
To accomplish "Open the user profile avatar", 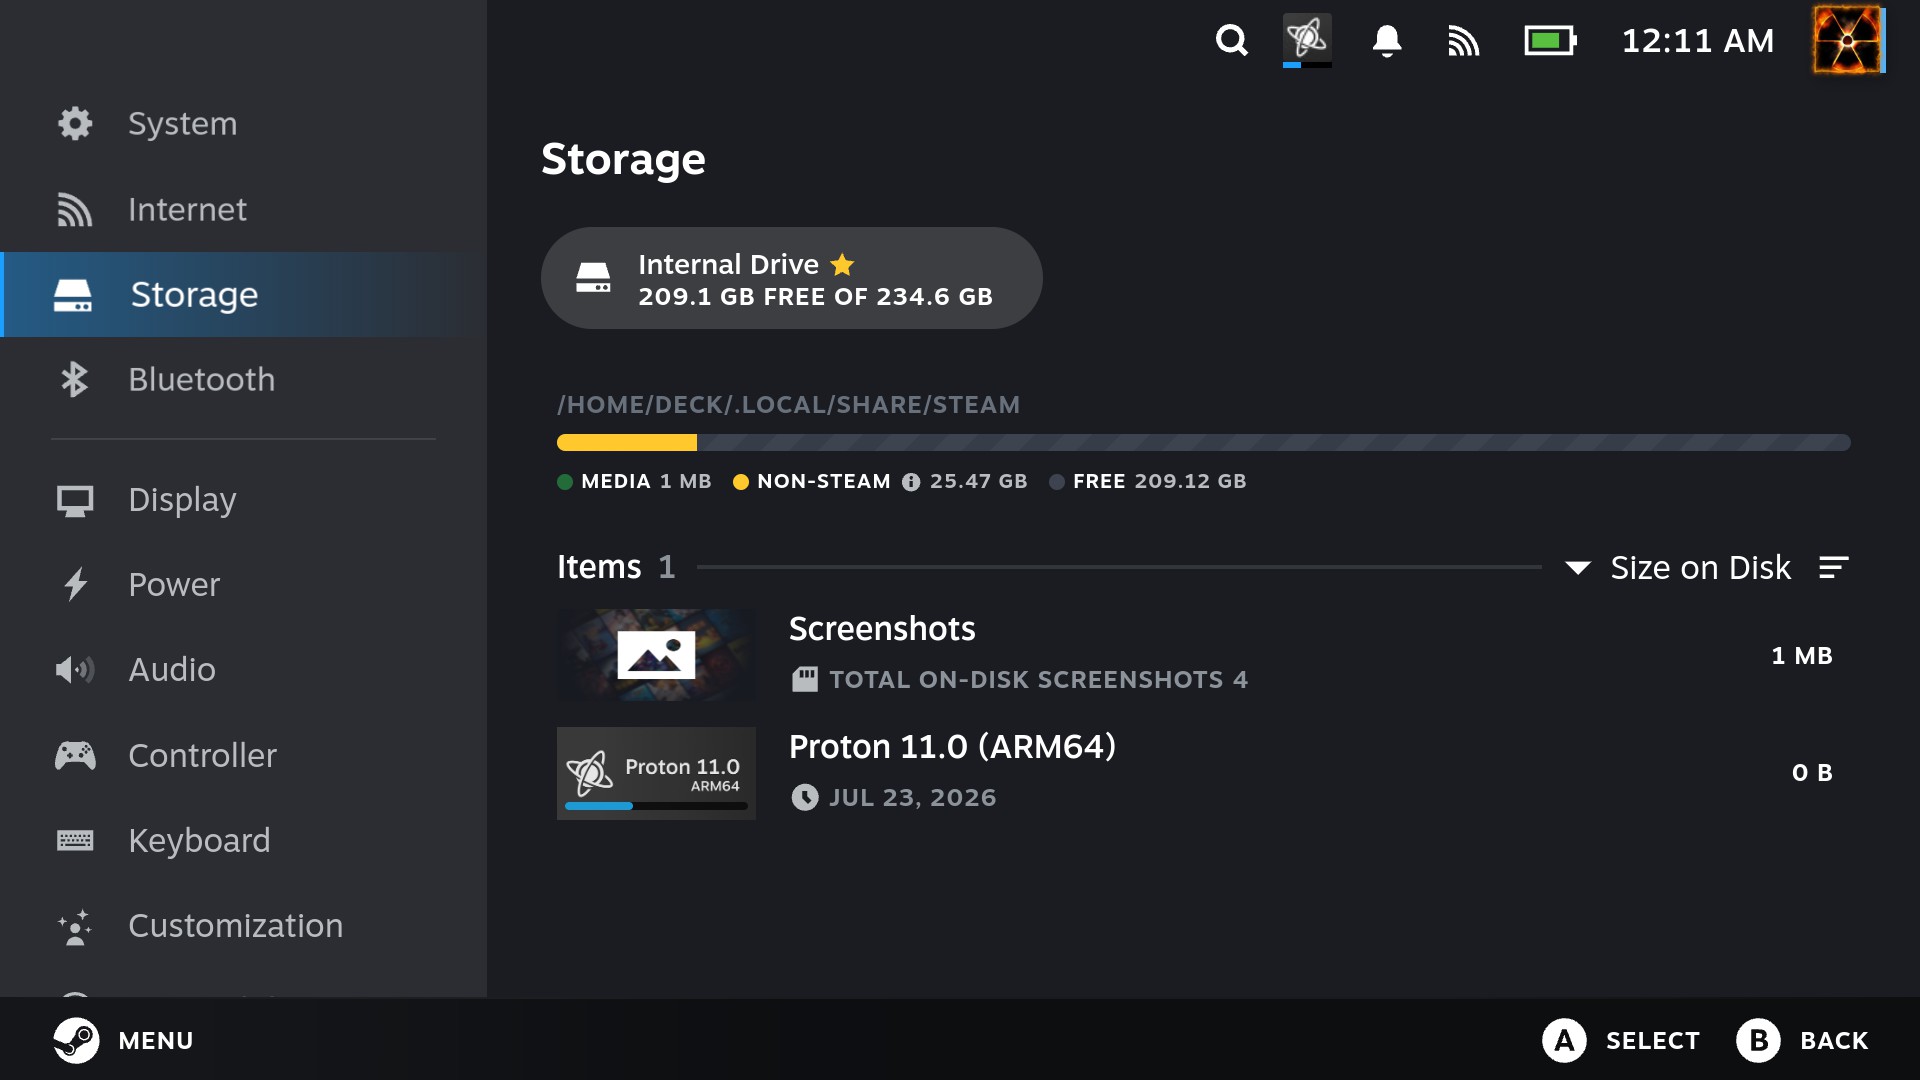I will click(x=1848, y=40).
